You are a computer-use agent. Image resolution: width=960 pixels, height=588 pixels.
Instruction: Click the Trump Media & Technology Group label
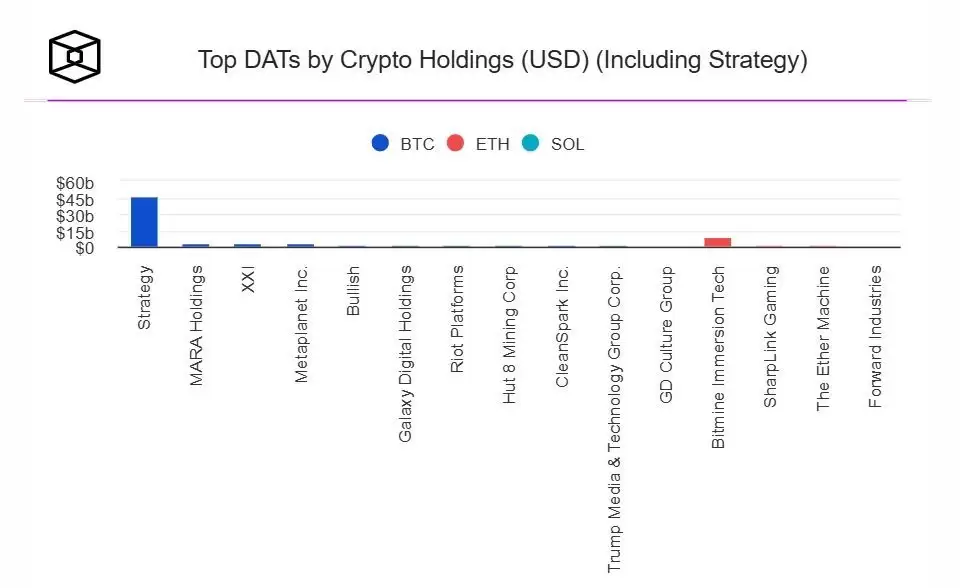[614, 419]
